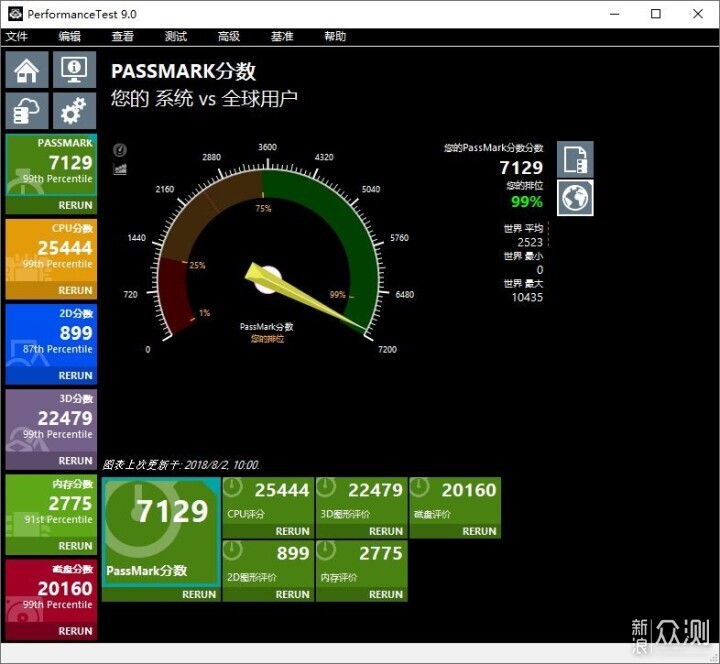Open the 编辑 menu
The width and height of the screenshot is (720, 664).
coord(69,36)
